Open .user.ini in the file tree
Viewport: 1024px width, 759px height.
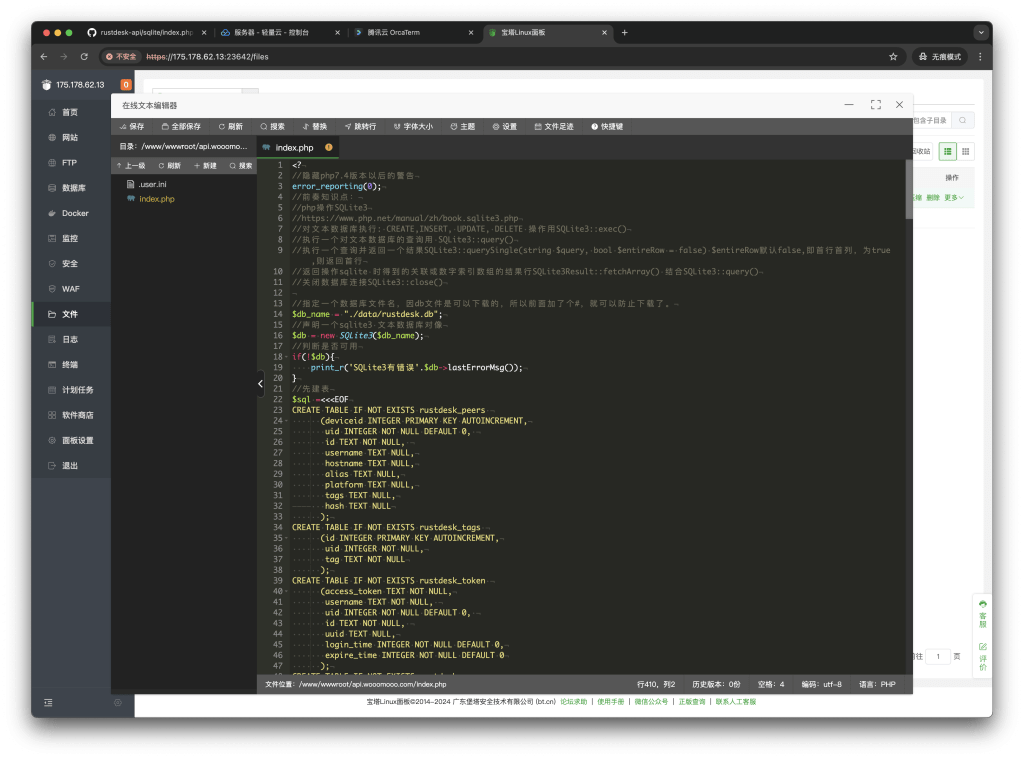[x=152, y=184]
